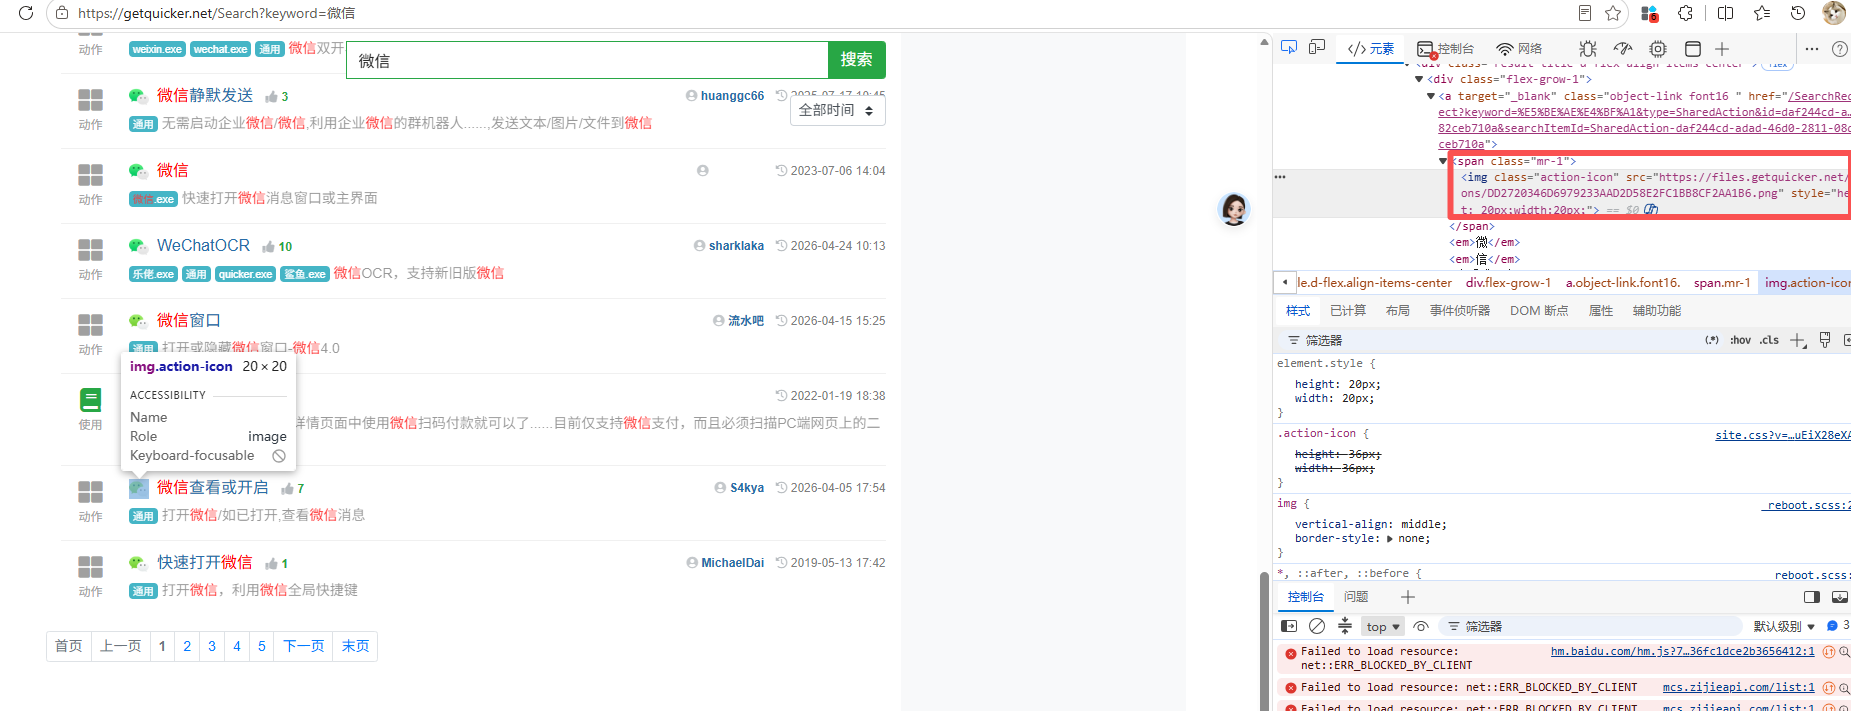
Task: Click the plus to add more DevTools tools
Action: (1722, 49)
